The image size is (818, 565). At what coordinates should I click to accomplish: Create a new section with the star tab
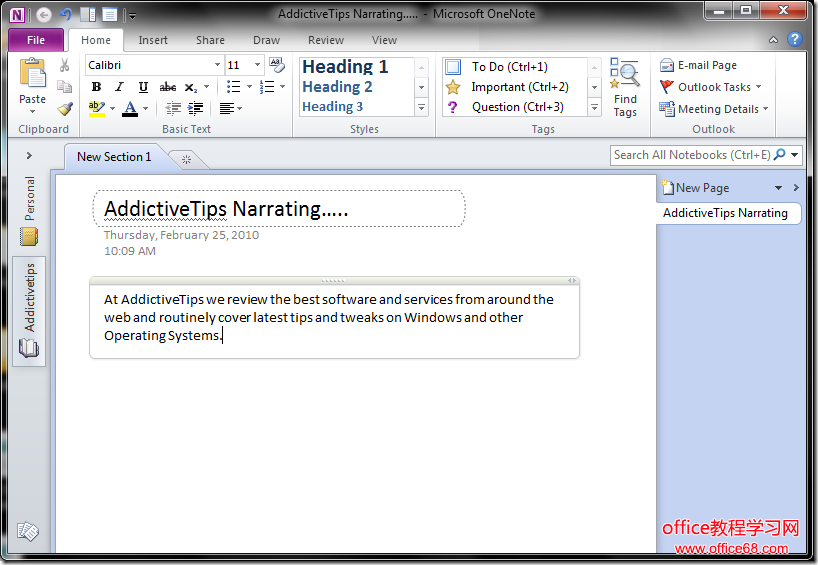tap(185, 158)
